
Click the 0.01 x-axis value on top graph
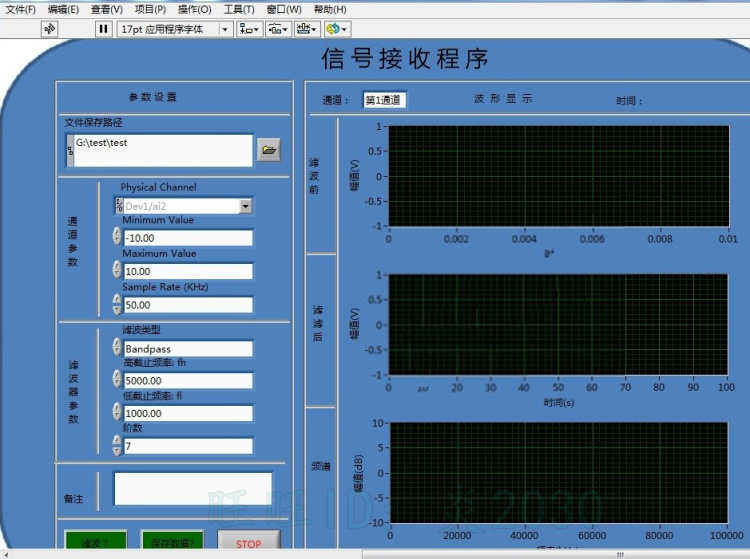click(x=728, y=239)
